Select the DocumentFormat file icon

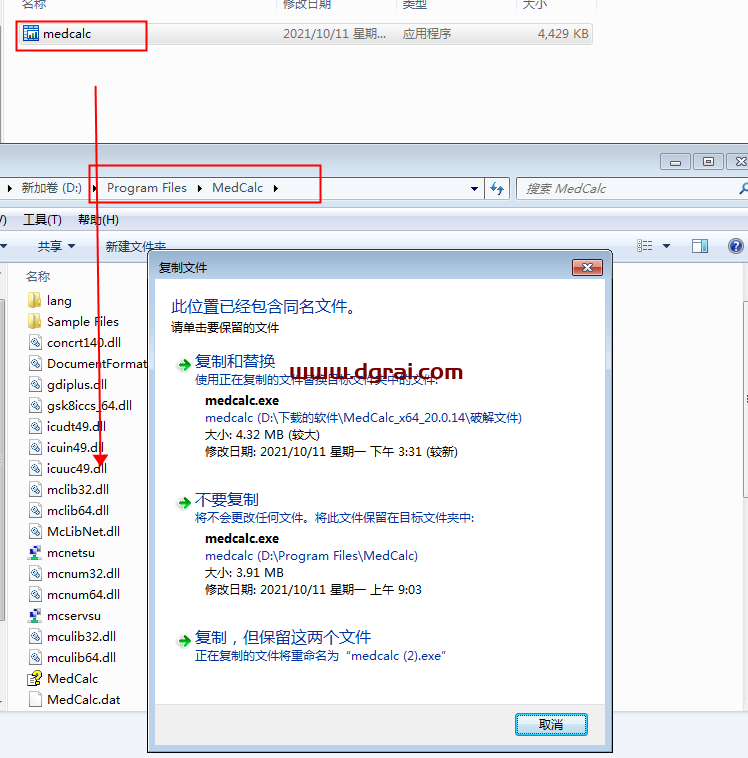pos(35,364)
